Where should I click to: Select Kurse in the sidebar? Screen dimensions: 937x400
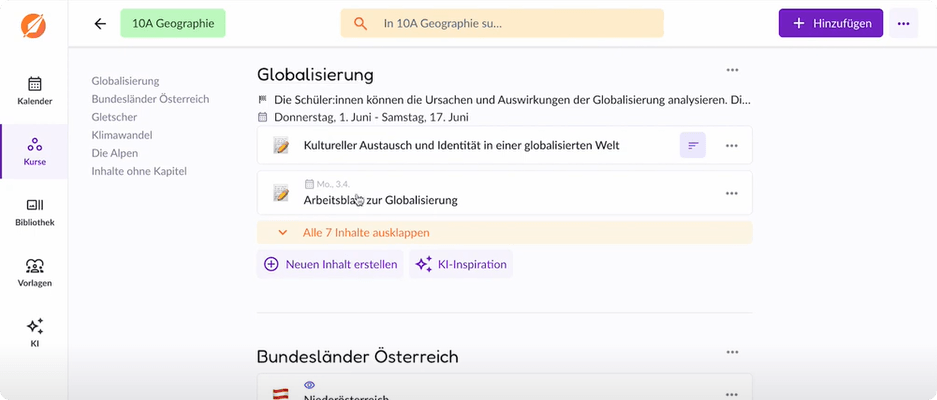coord(34,151)
